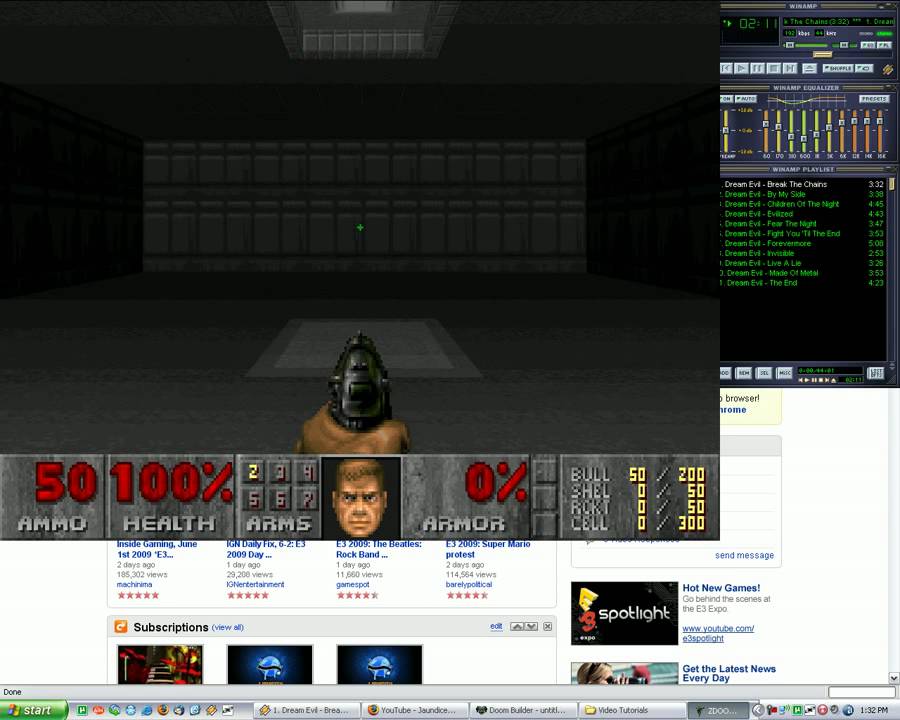Click the Winamp lightning bolt logo

click(x=888, y=69)
